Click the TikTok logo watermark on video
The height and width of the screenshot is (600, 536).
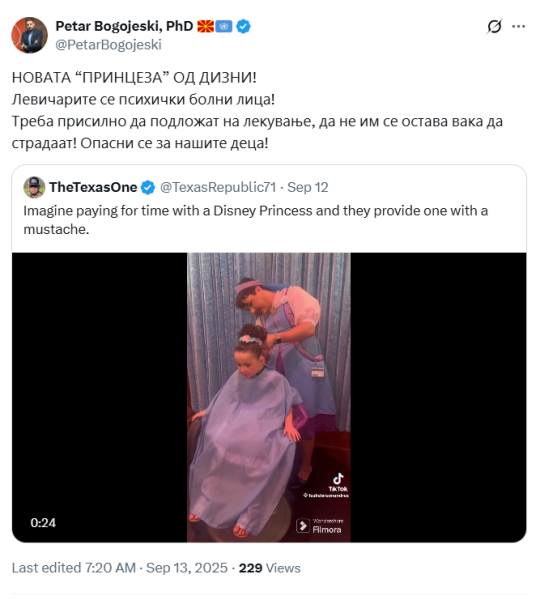(338, 483)
